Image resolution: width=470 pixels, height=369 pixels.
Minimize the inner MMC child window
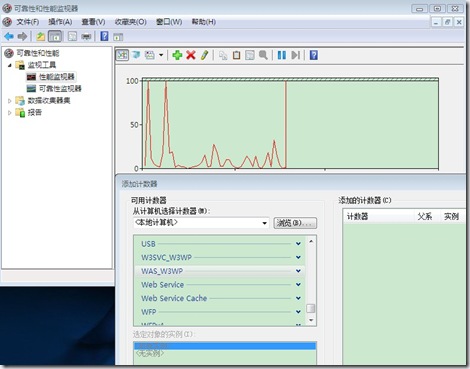click(x=436, y=22)
